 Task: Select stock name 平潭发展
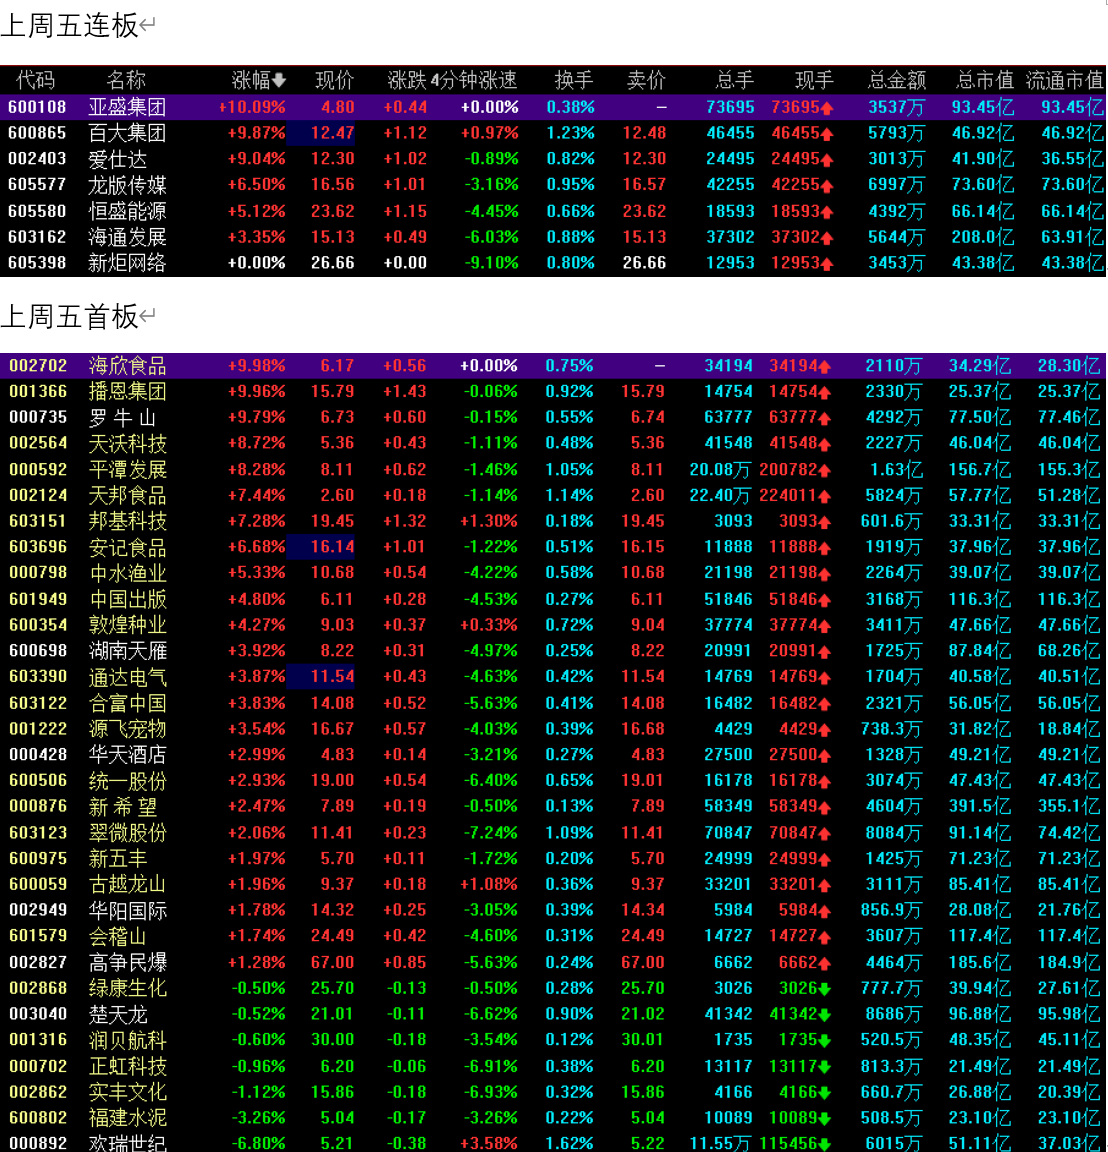tap(127, 469)
